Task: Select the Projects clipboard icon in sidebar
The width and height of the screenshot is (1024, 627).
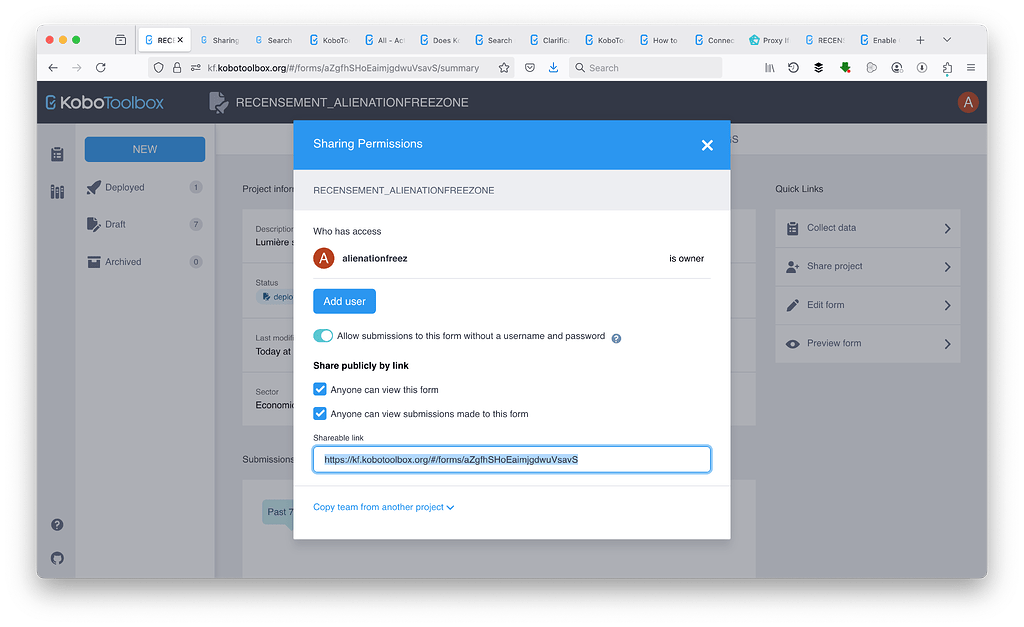Action: tap(57, 154)
